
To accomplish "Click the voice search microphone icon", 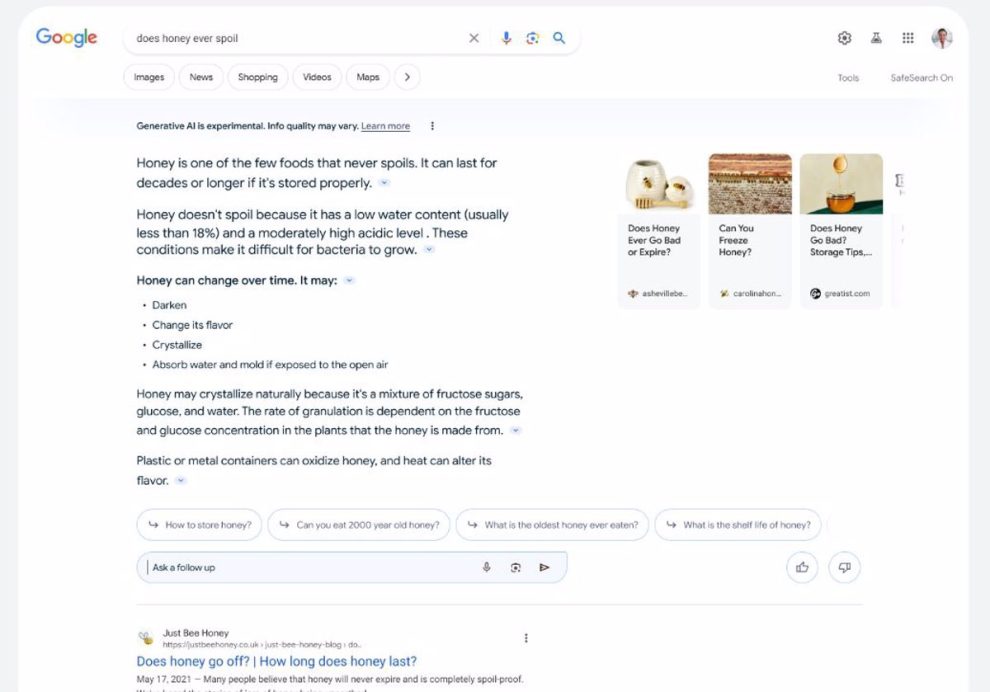I will (x=506, y=38).
